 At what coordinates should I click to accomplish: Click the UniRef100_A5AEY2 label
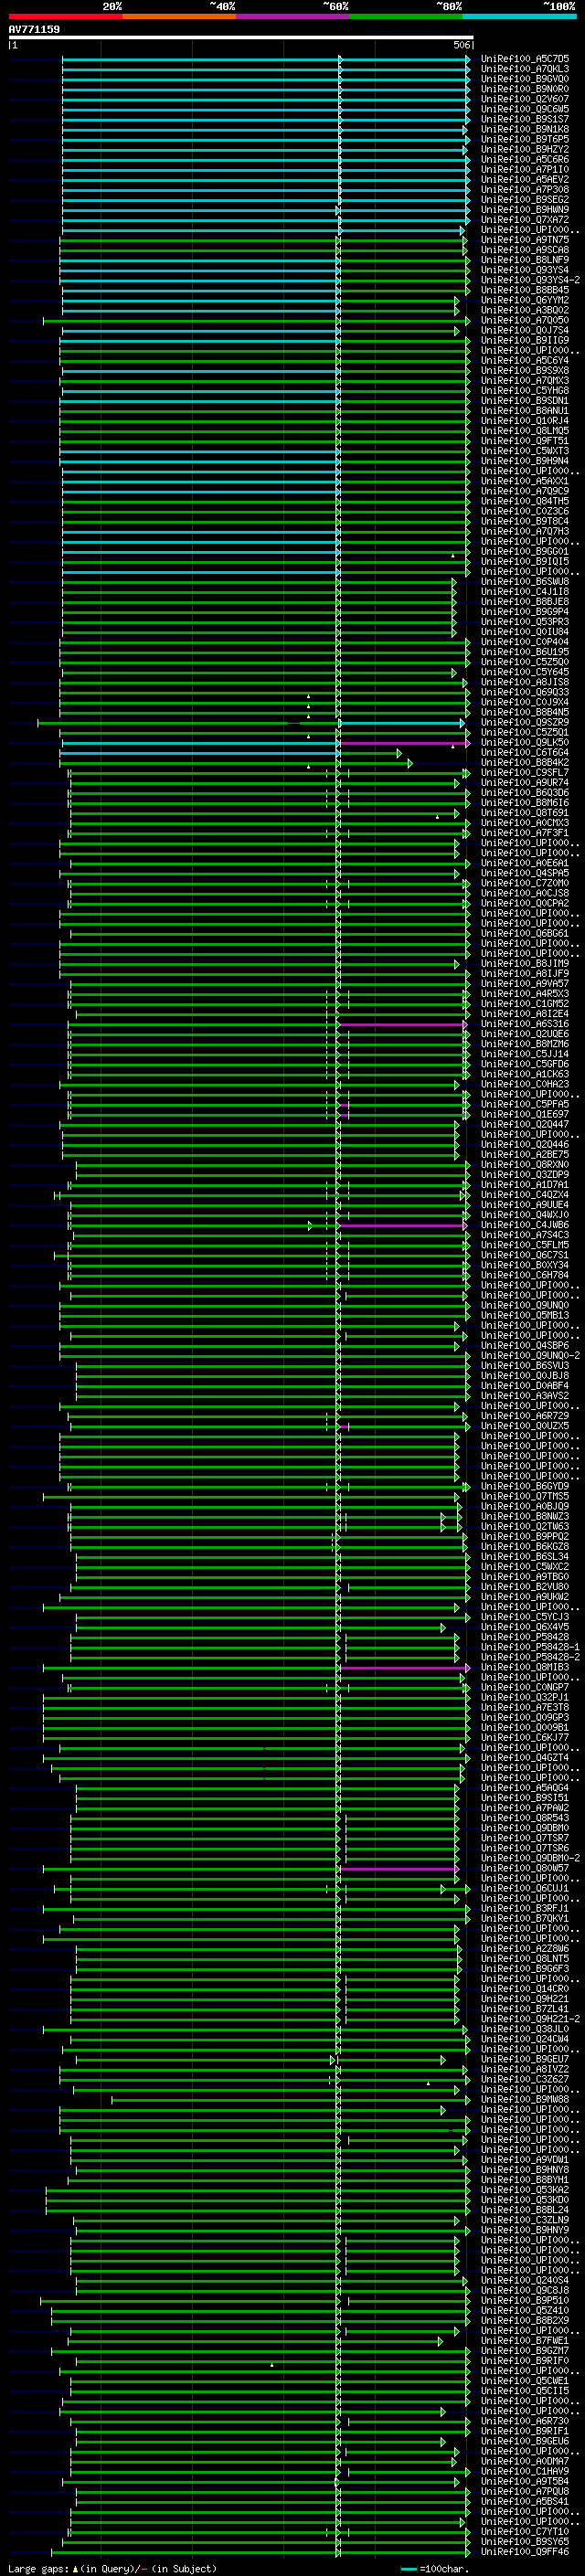click(x=525, y=179)
